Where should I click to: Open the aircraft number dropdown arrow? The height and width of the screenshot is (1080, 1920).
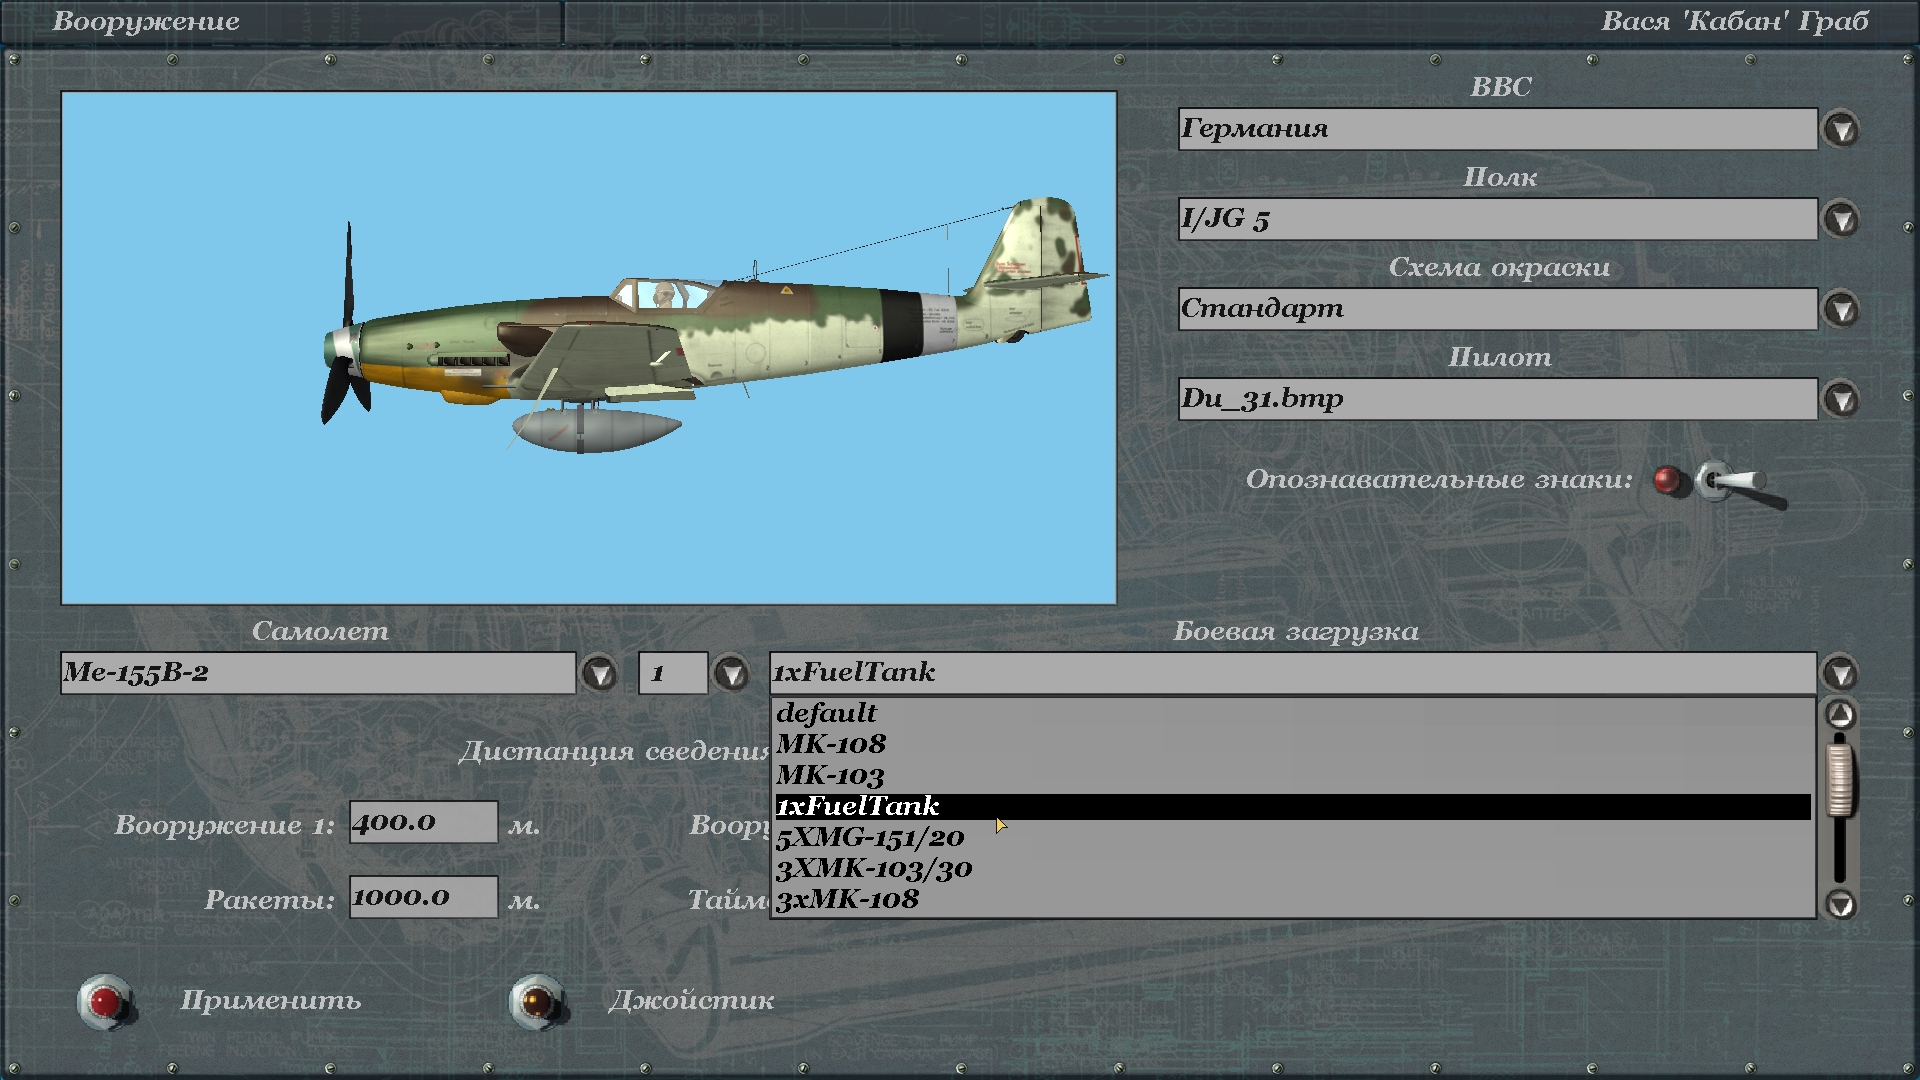[x=731, y=673]
